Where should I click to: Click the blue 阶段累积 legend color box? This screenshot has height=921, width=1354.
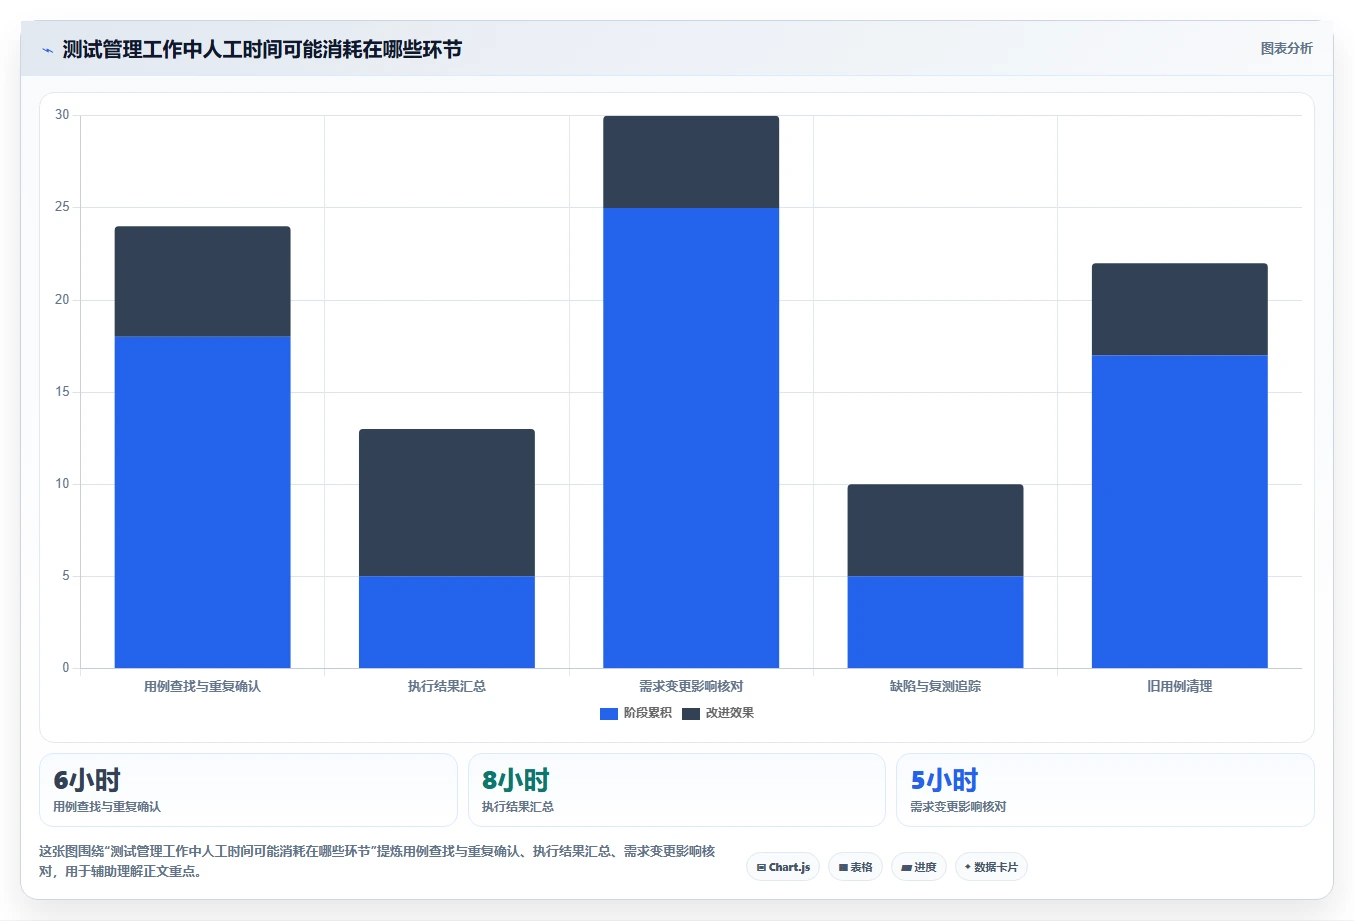[x=609, y=713]
